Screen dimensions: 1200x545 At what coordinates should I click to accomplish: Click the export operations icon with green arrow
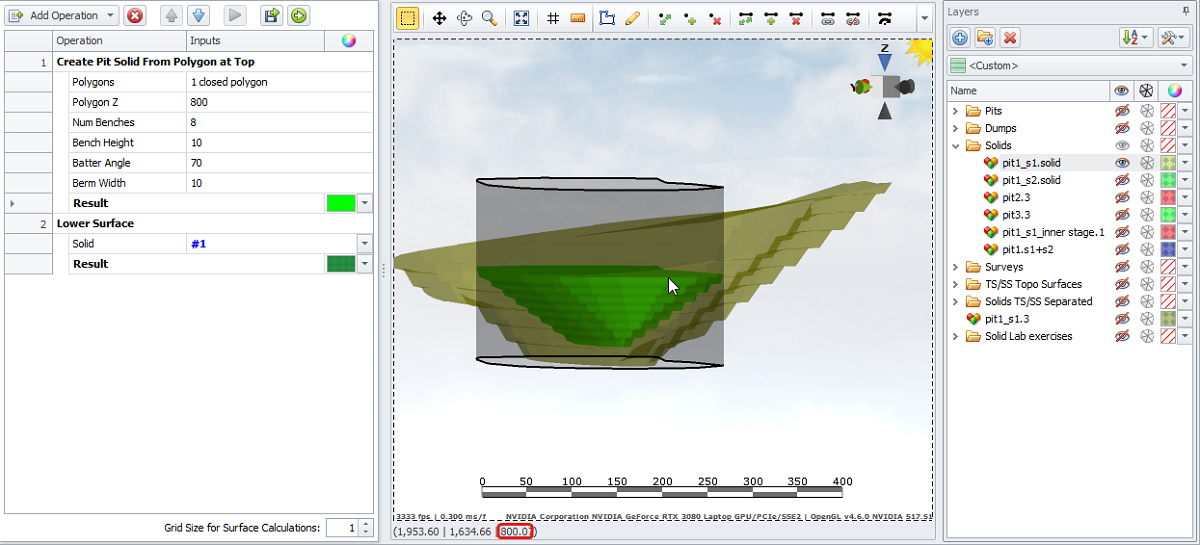271,16
